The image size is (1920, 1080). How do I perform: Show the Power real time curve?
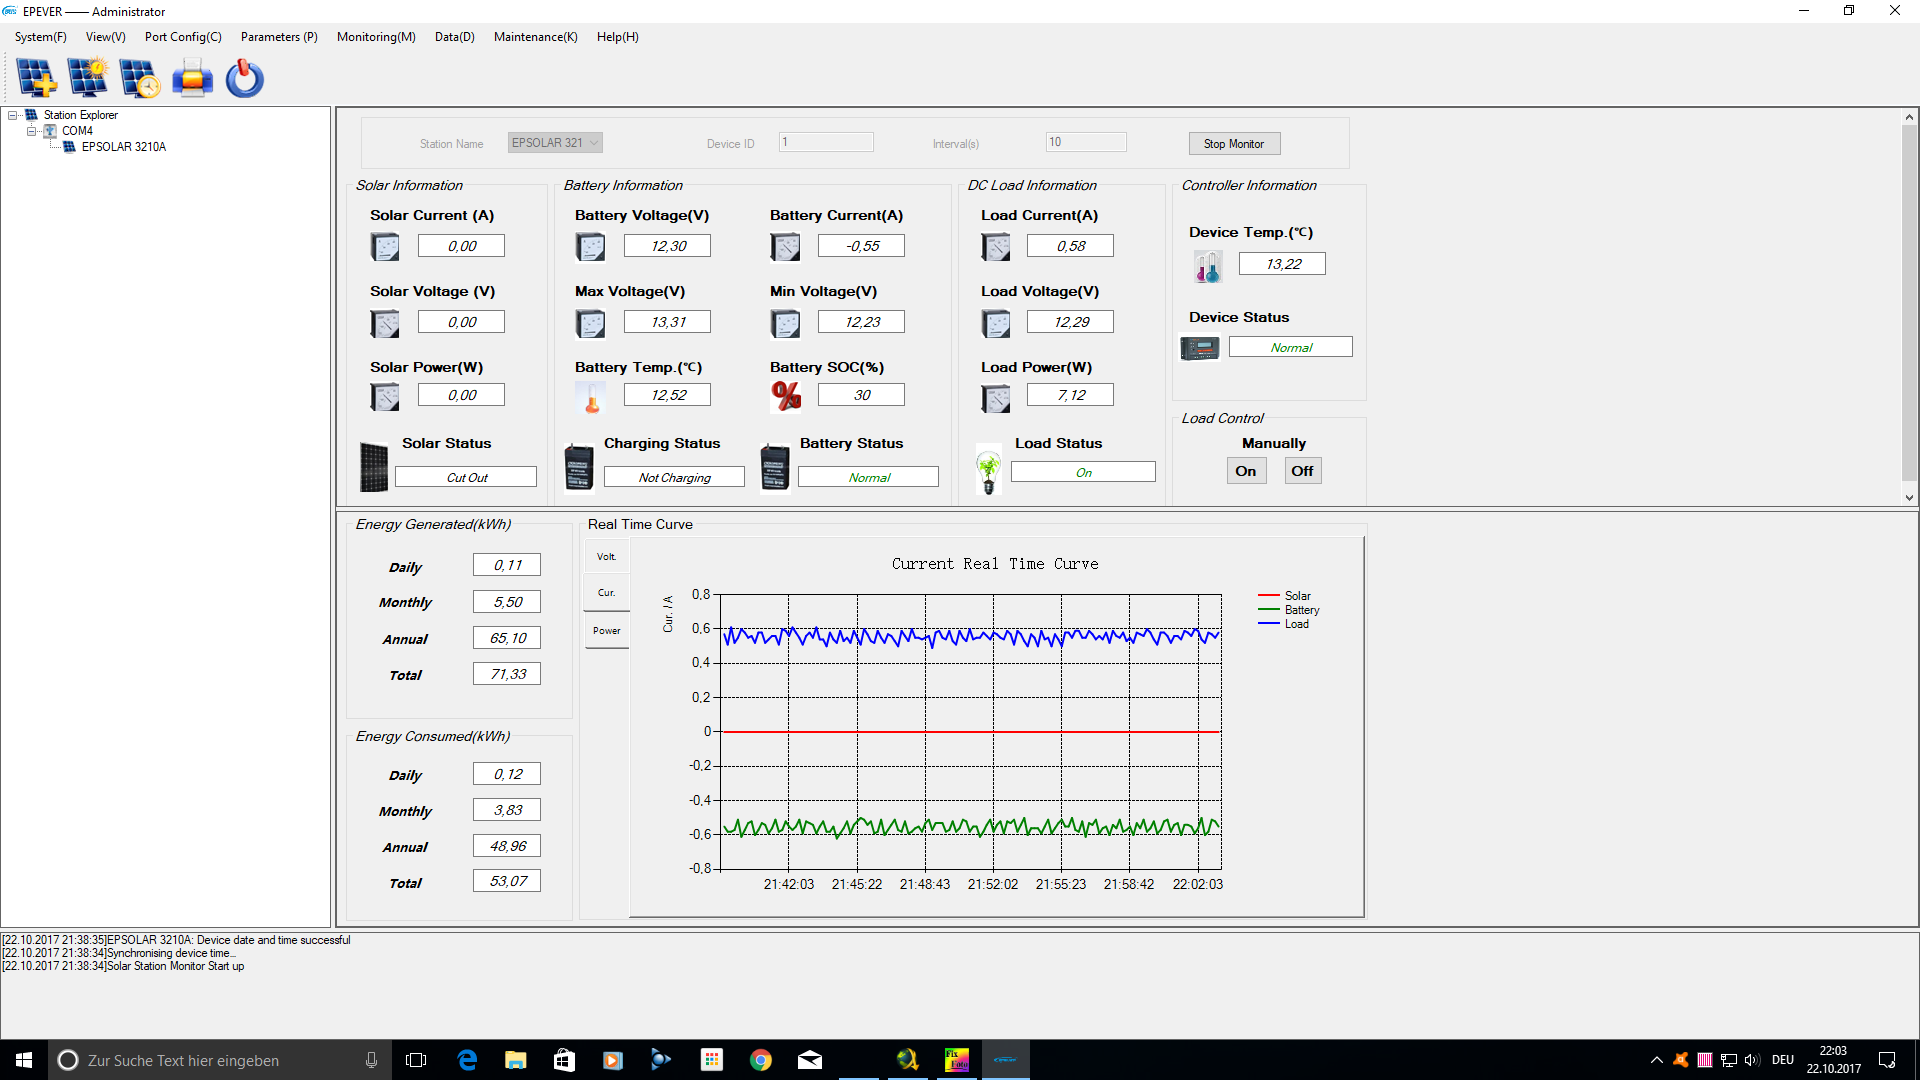point(606,631)
